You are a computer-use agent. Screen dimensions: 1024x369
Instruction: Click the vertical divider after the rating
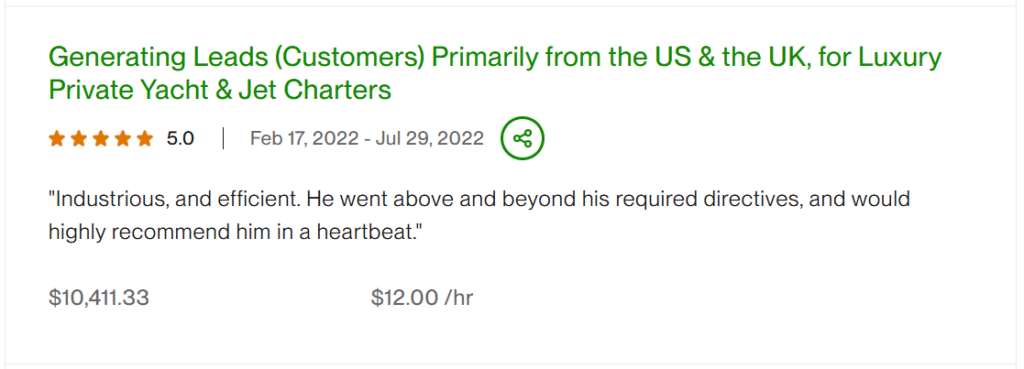pyautogui.click(x=223, y=138)
